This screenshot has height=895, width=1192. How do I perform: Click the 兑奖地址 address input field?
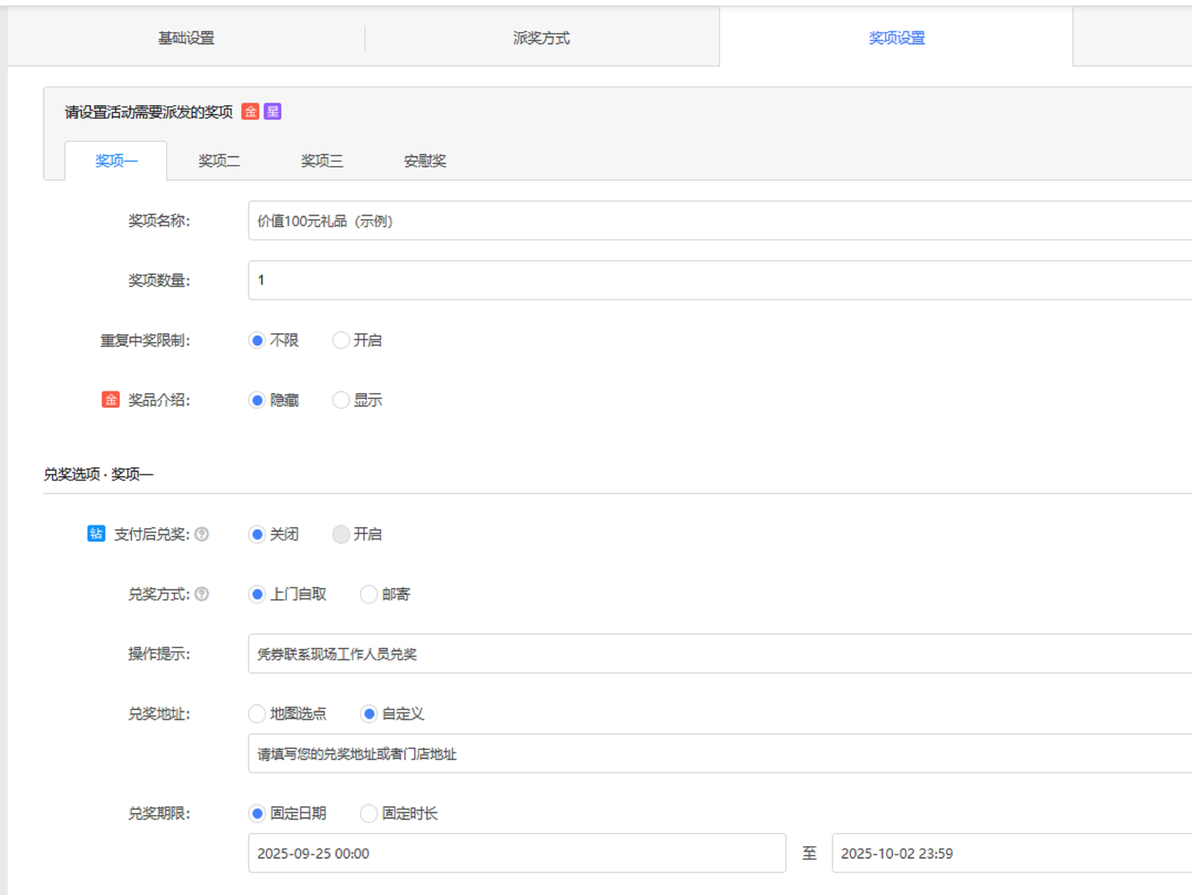pyautogui.click(x=720, y=754)
